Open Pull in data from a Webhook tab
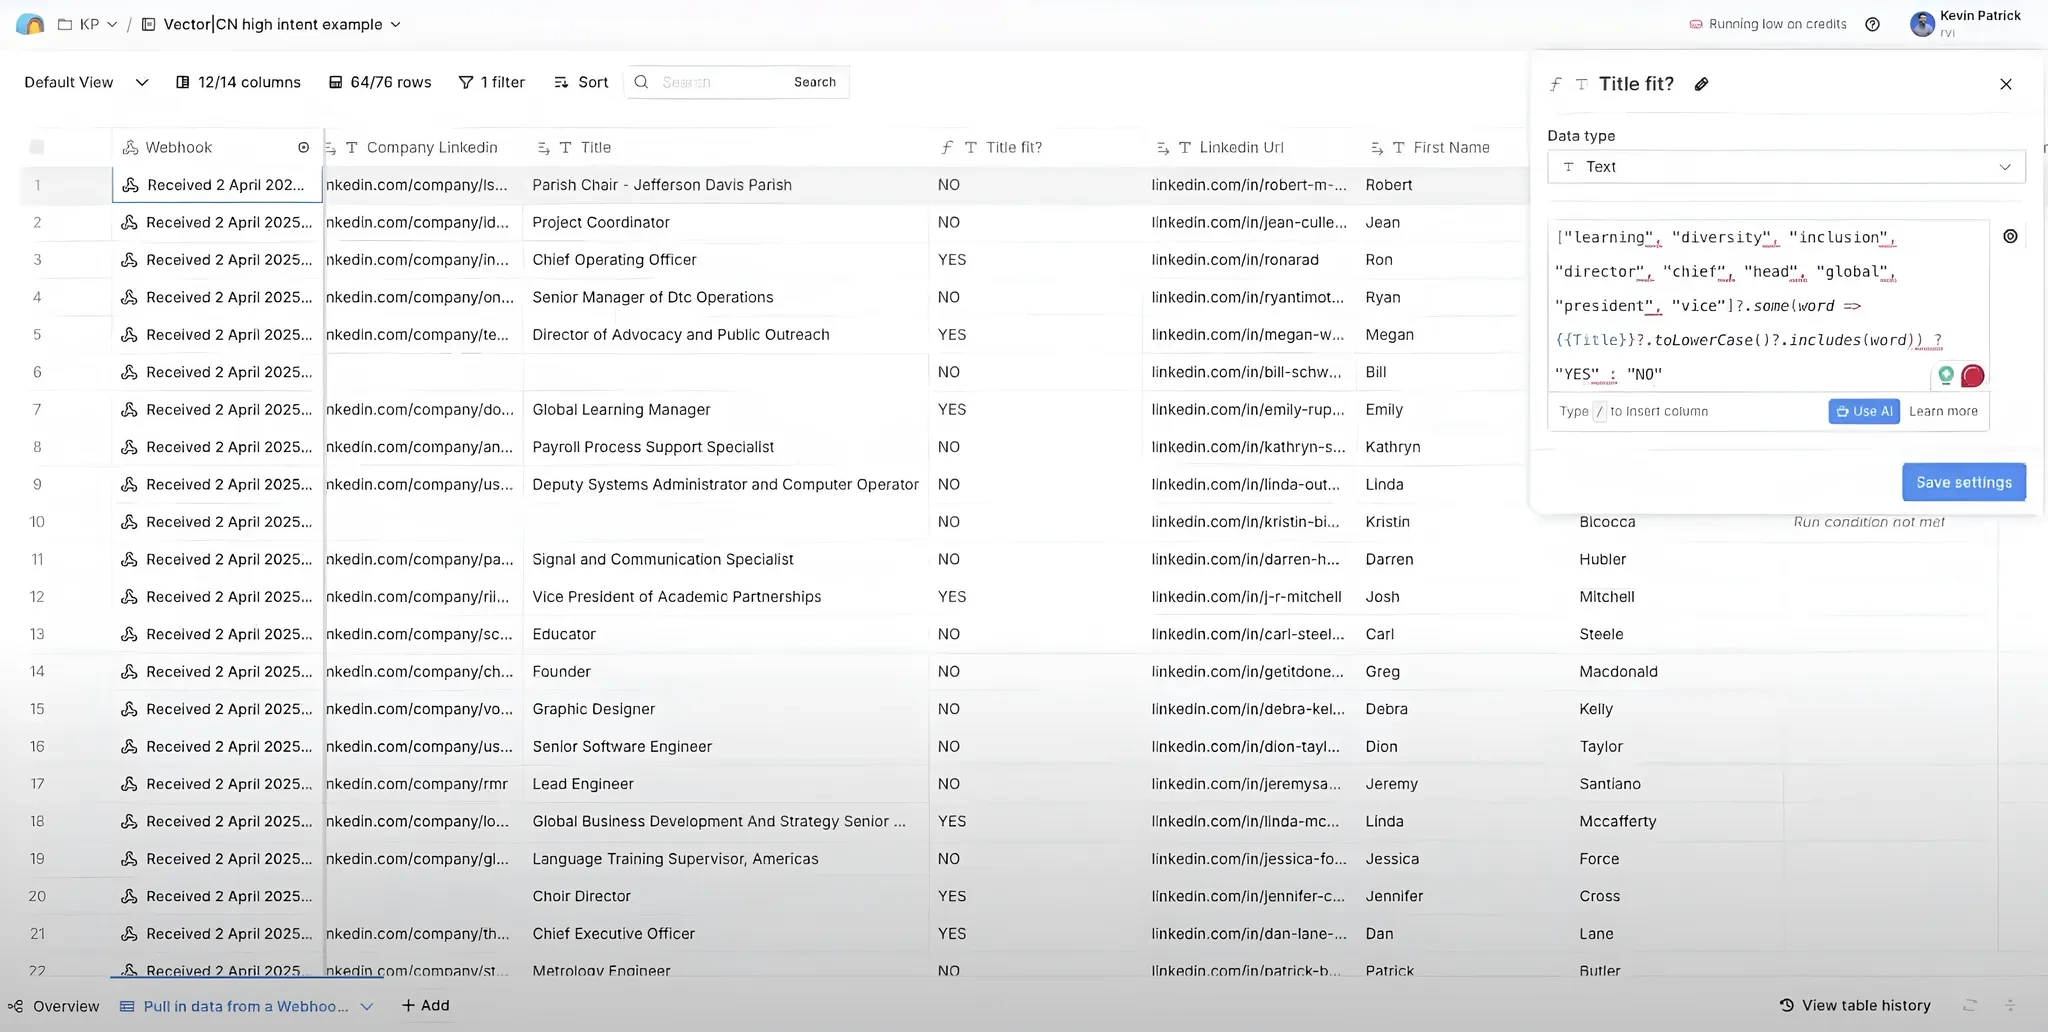 click(246, 1006)
